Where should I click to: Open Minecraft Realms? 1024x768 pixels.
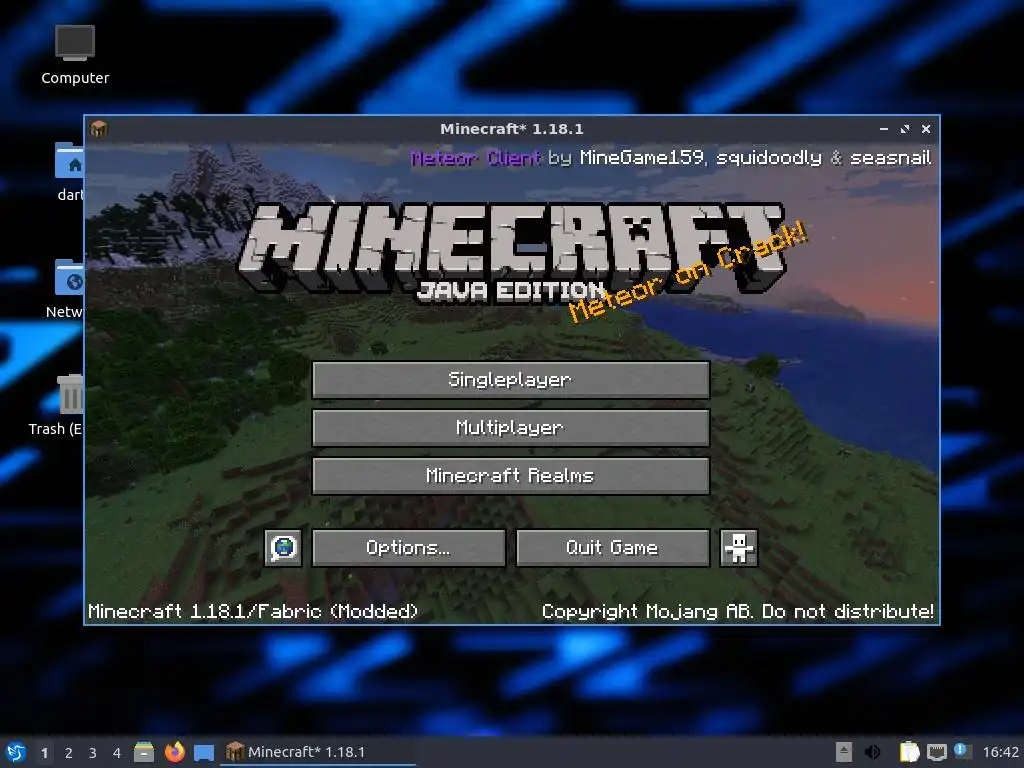coord(511,475)
